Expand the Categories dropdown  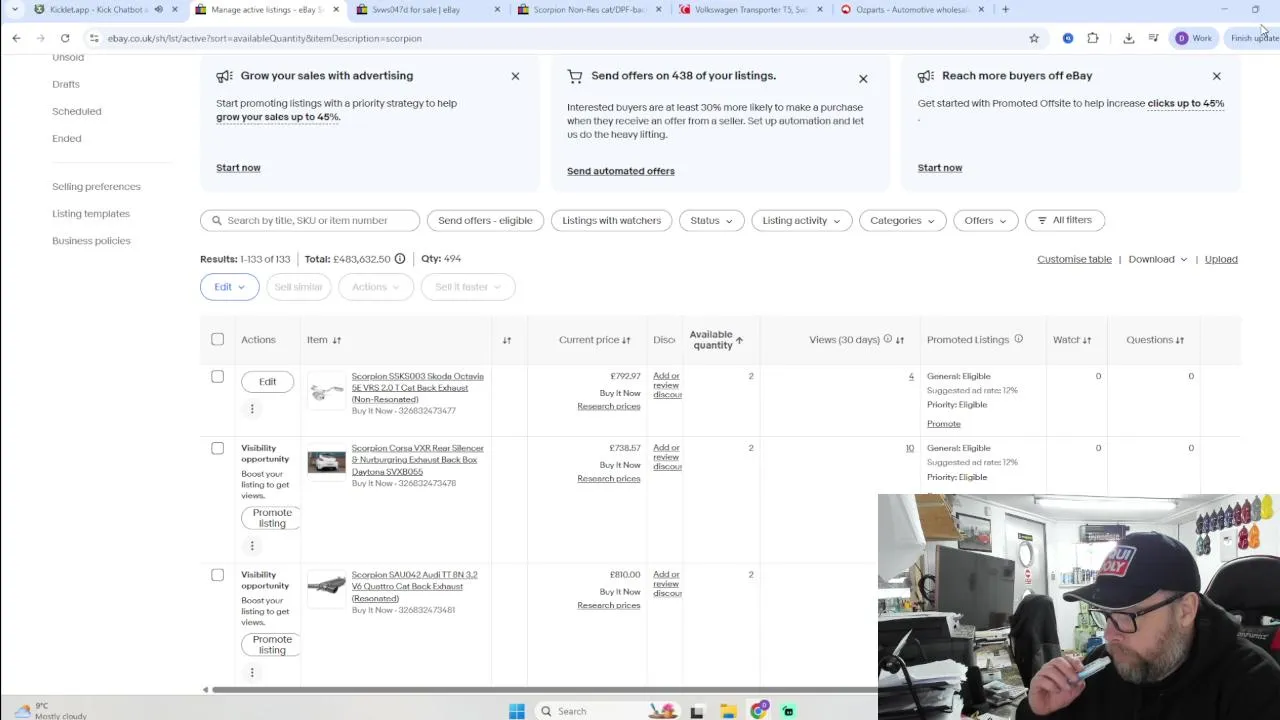pos(902,220)
